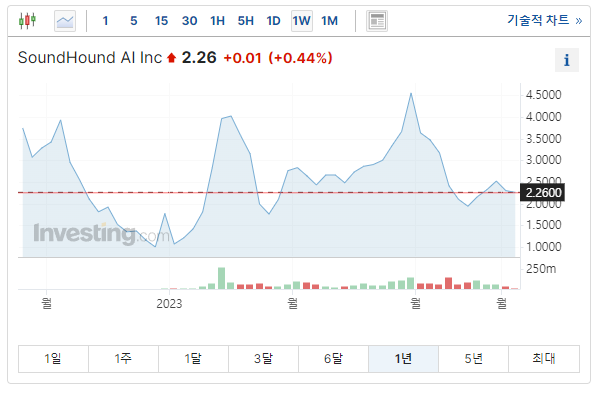Click the 4.5 peak on price line
605x397 pixels.
[411, 94]
